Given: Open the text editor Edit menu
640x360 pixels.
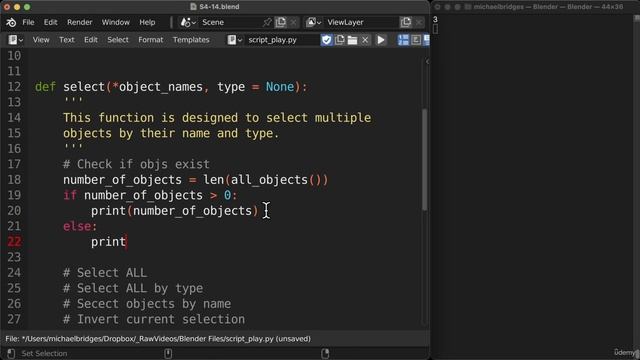Looking at the screenshot, I should pos(91,40).
